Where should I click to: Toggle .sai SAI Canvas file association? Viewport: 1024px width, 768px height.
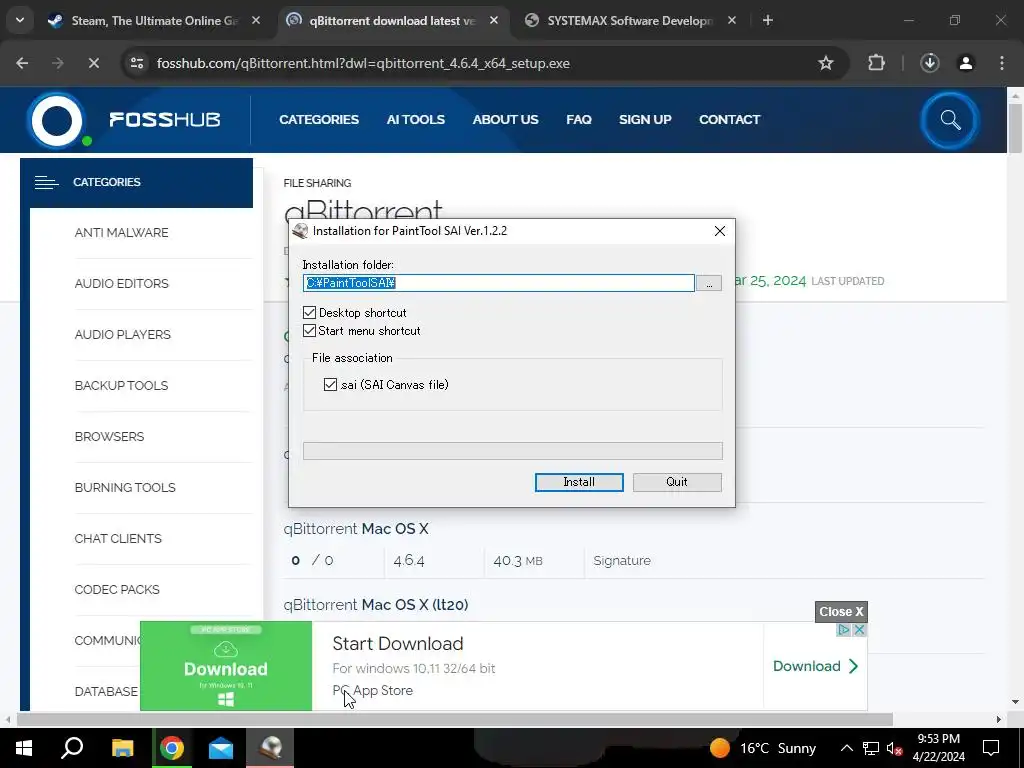click(330, 385)
